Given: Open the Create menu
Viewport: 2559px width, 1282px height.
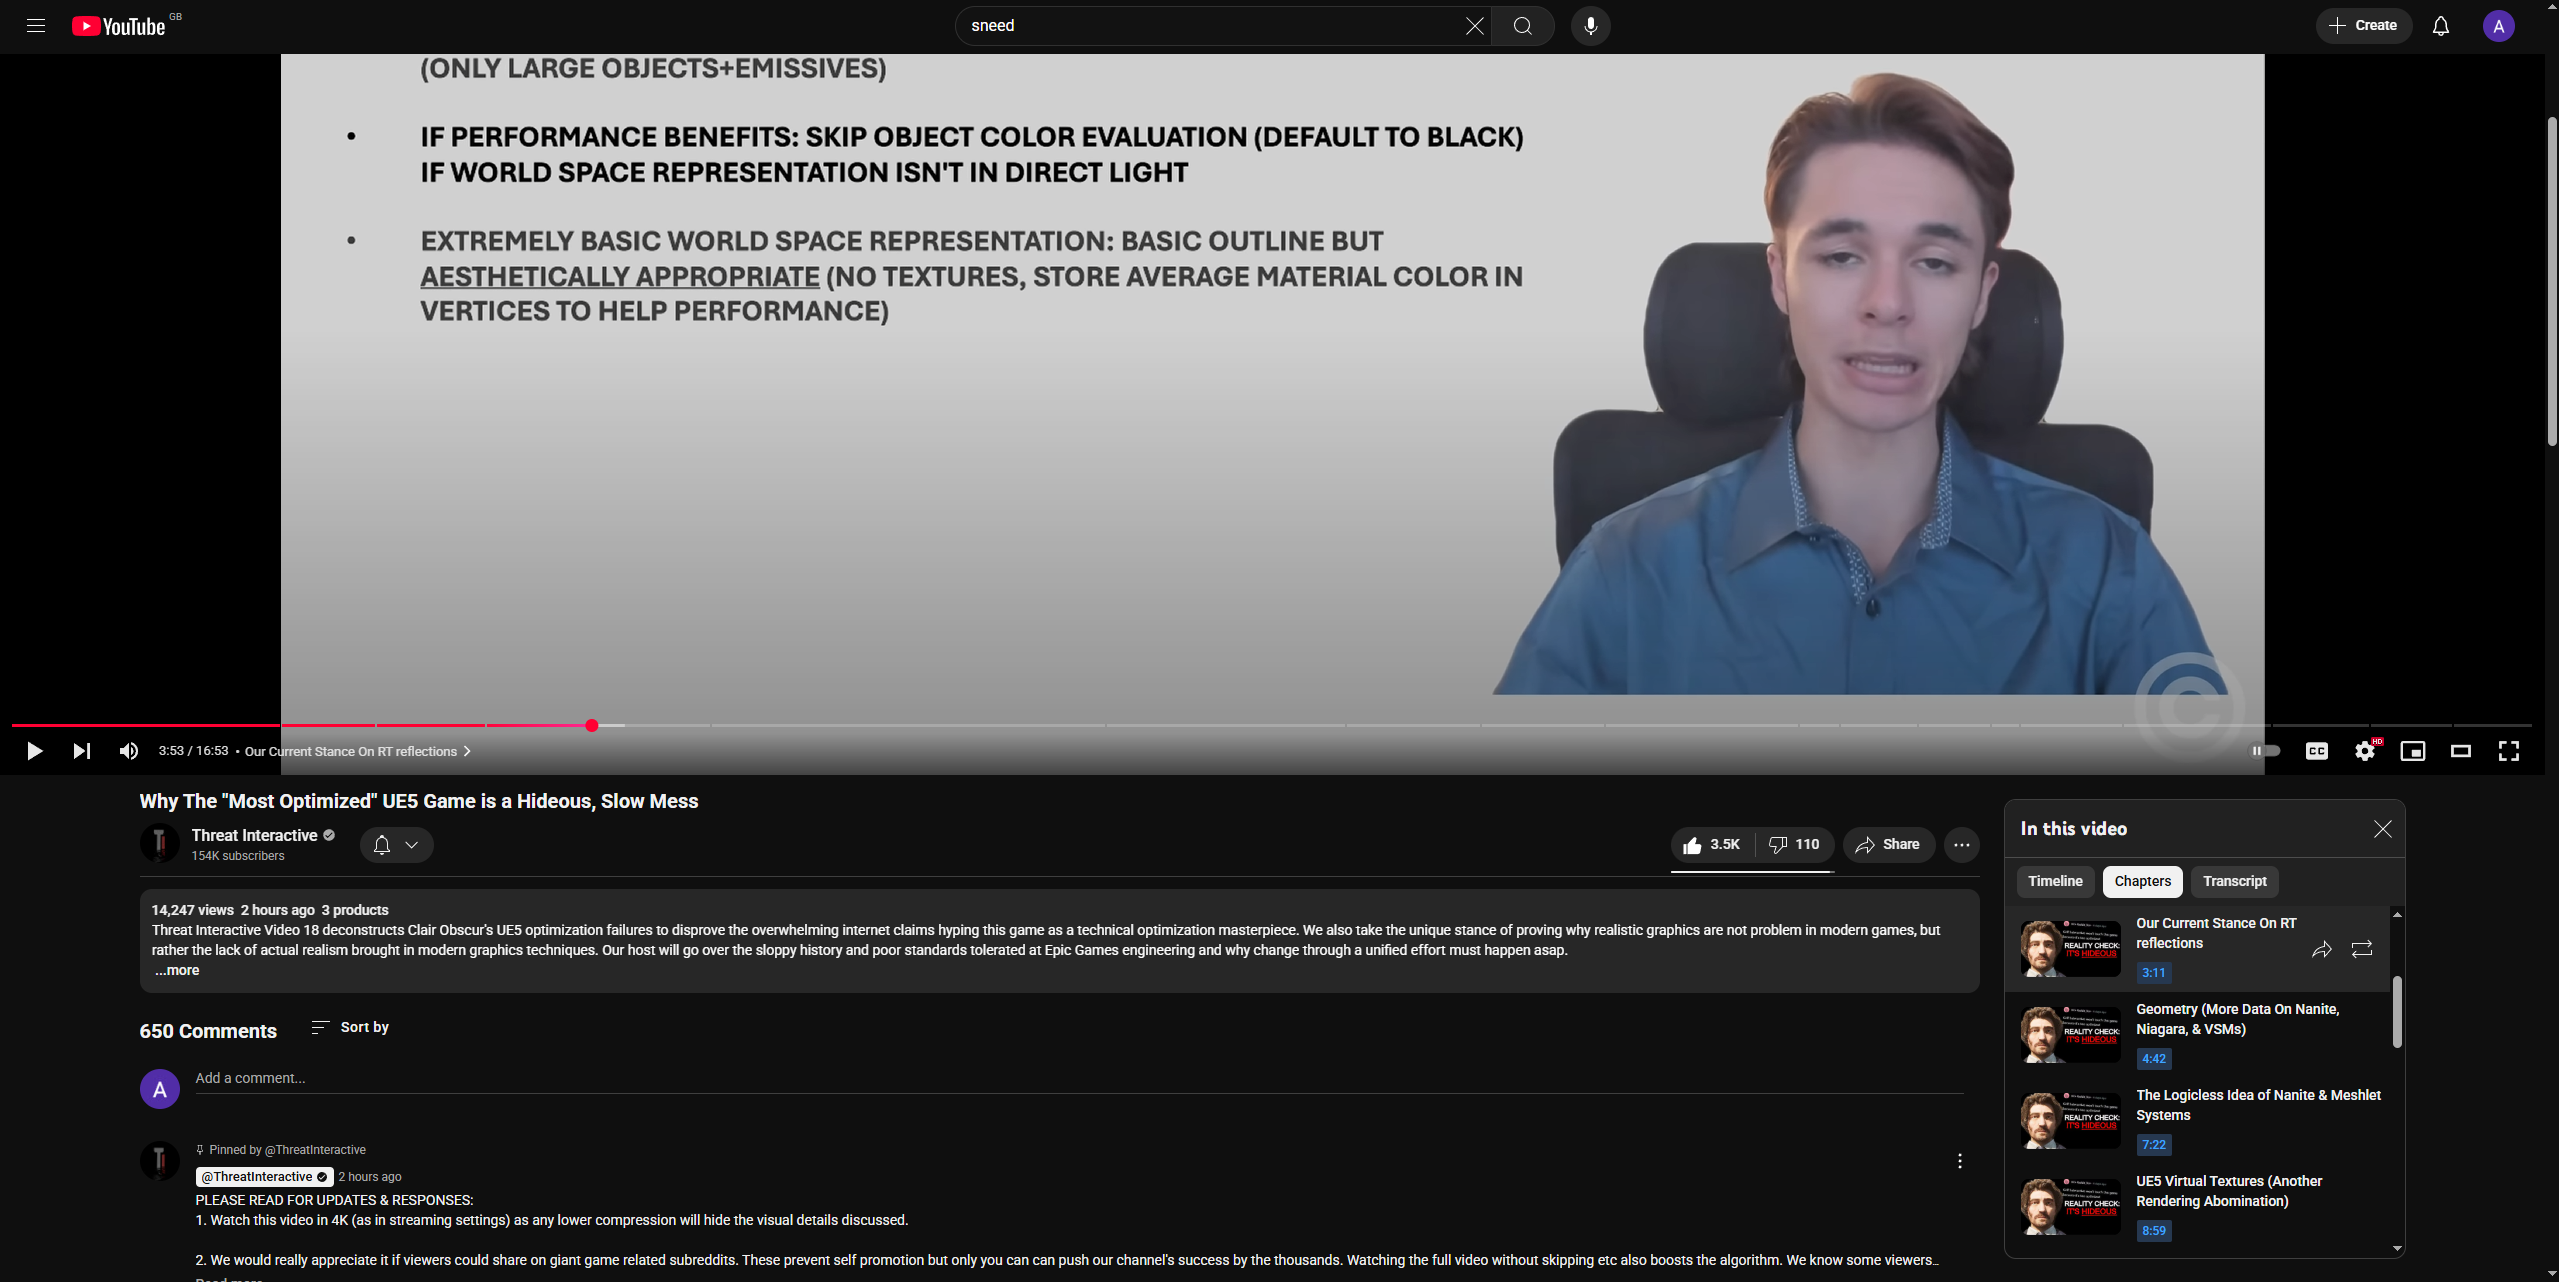Looking at the screenshot, I should pyautogui.click(x=2363, y=26).
